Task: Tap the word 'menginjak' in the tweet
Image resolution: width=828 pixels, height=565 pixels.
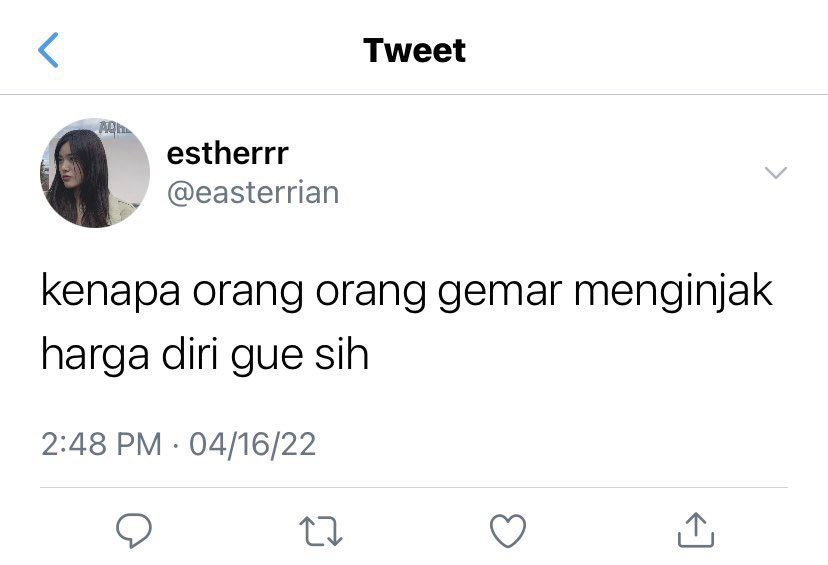Action: coord(673,291)
